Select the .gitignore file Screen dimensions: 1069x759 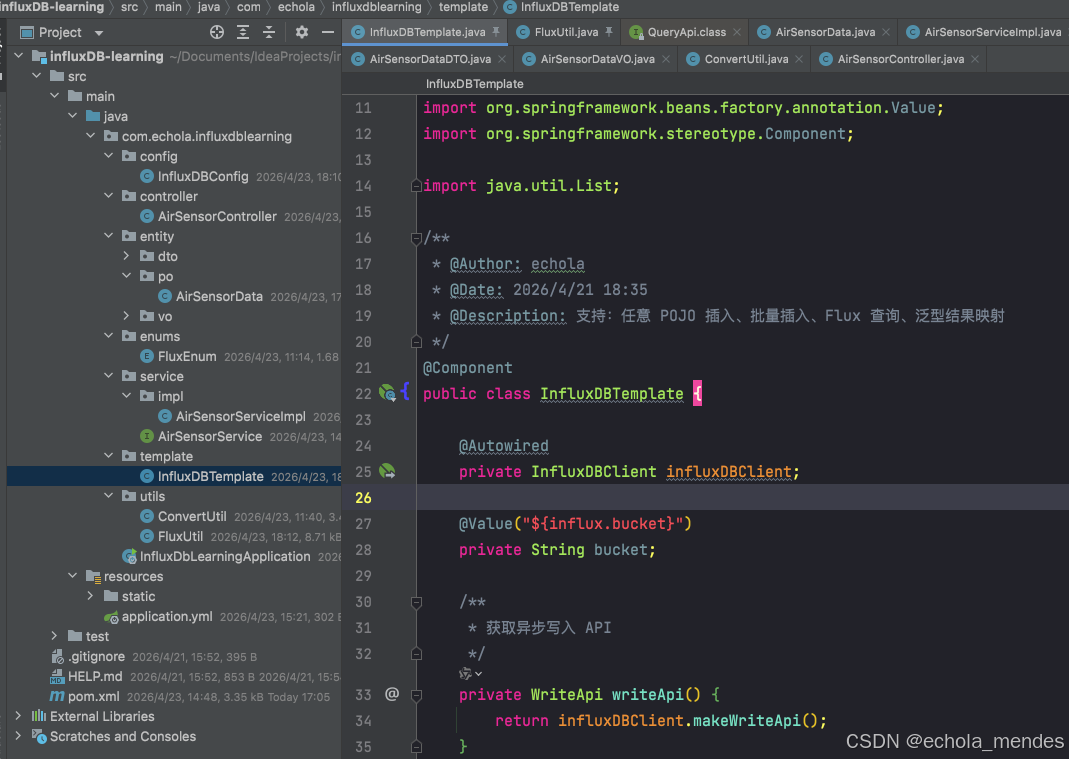tap(95, 656)
